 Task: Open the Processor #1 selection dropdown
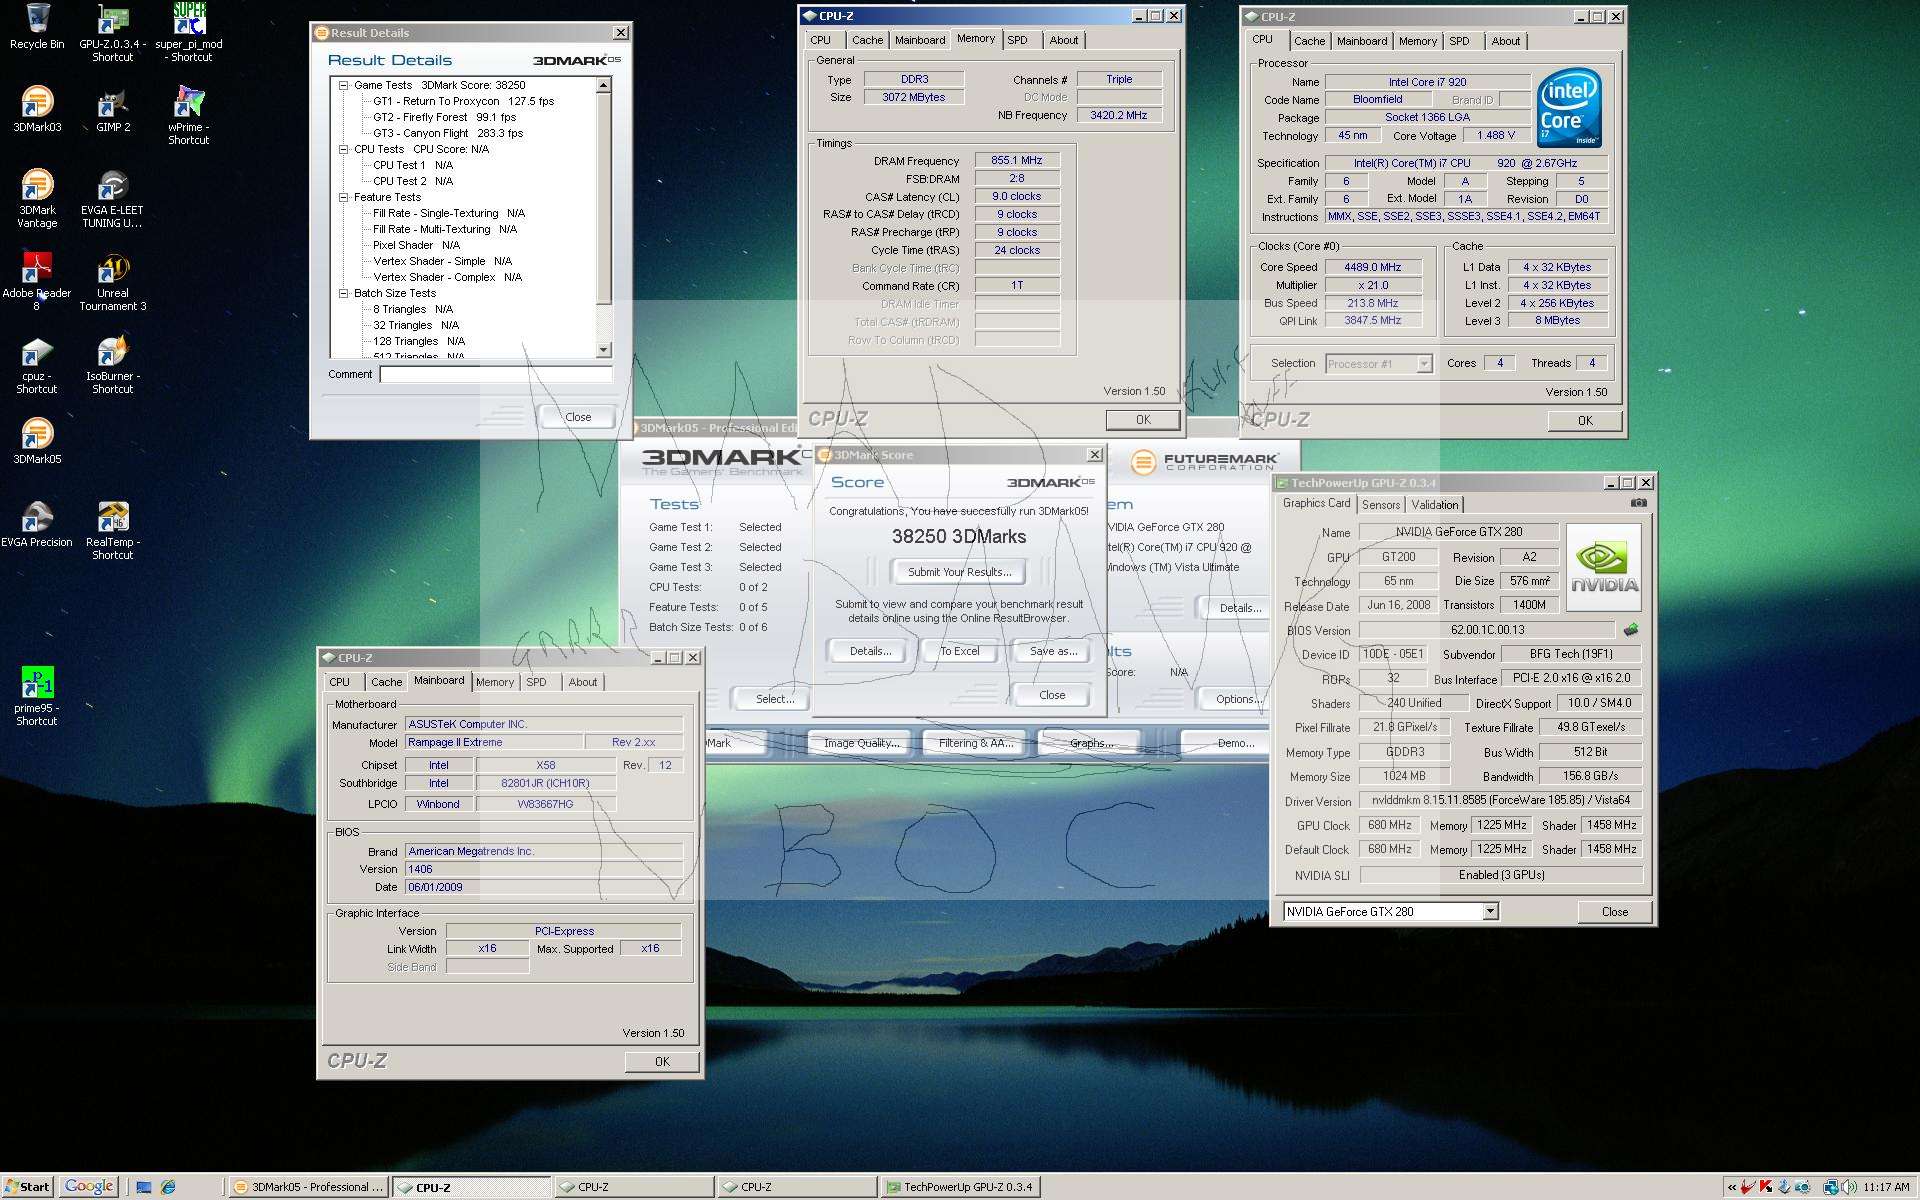click(1424, 364)
